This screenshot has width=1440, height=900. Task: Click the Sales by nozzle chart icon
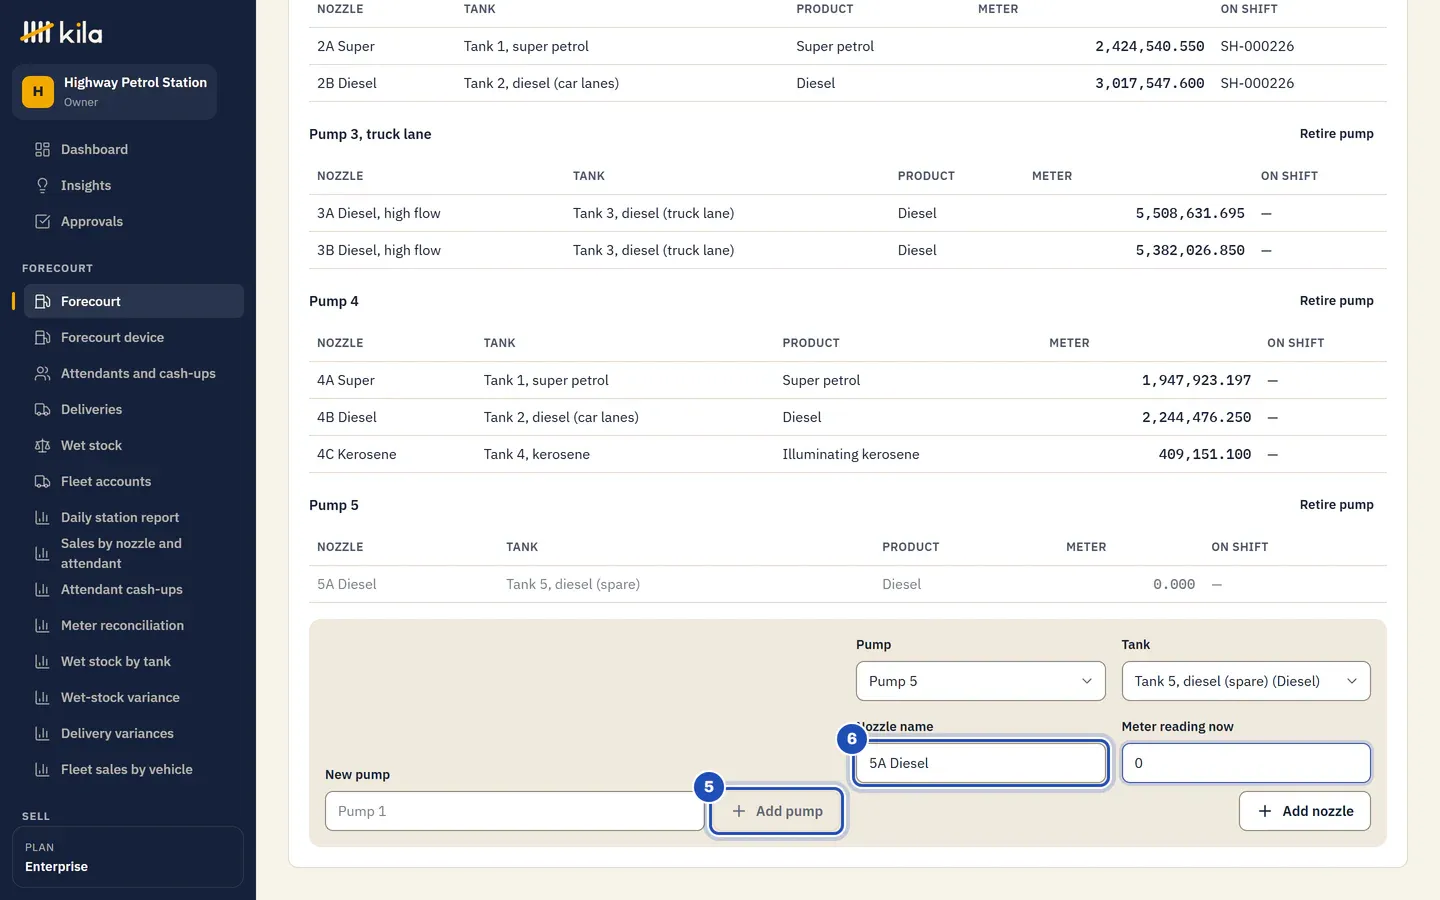click(x=42, y=553)
